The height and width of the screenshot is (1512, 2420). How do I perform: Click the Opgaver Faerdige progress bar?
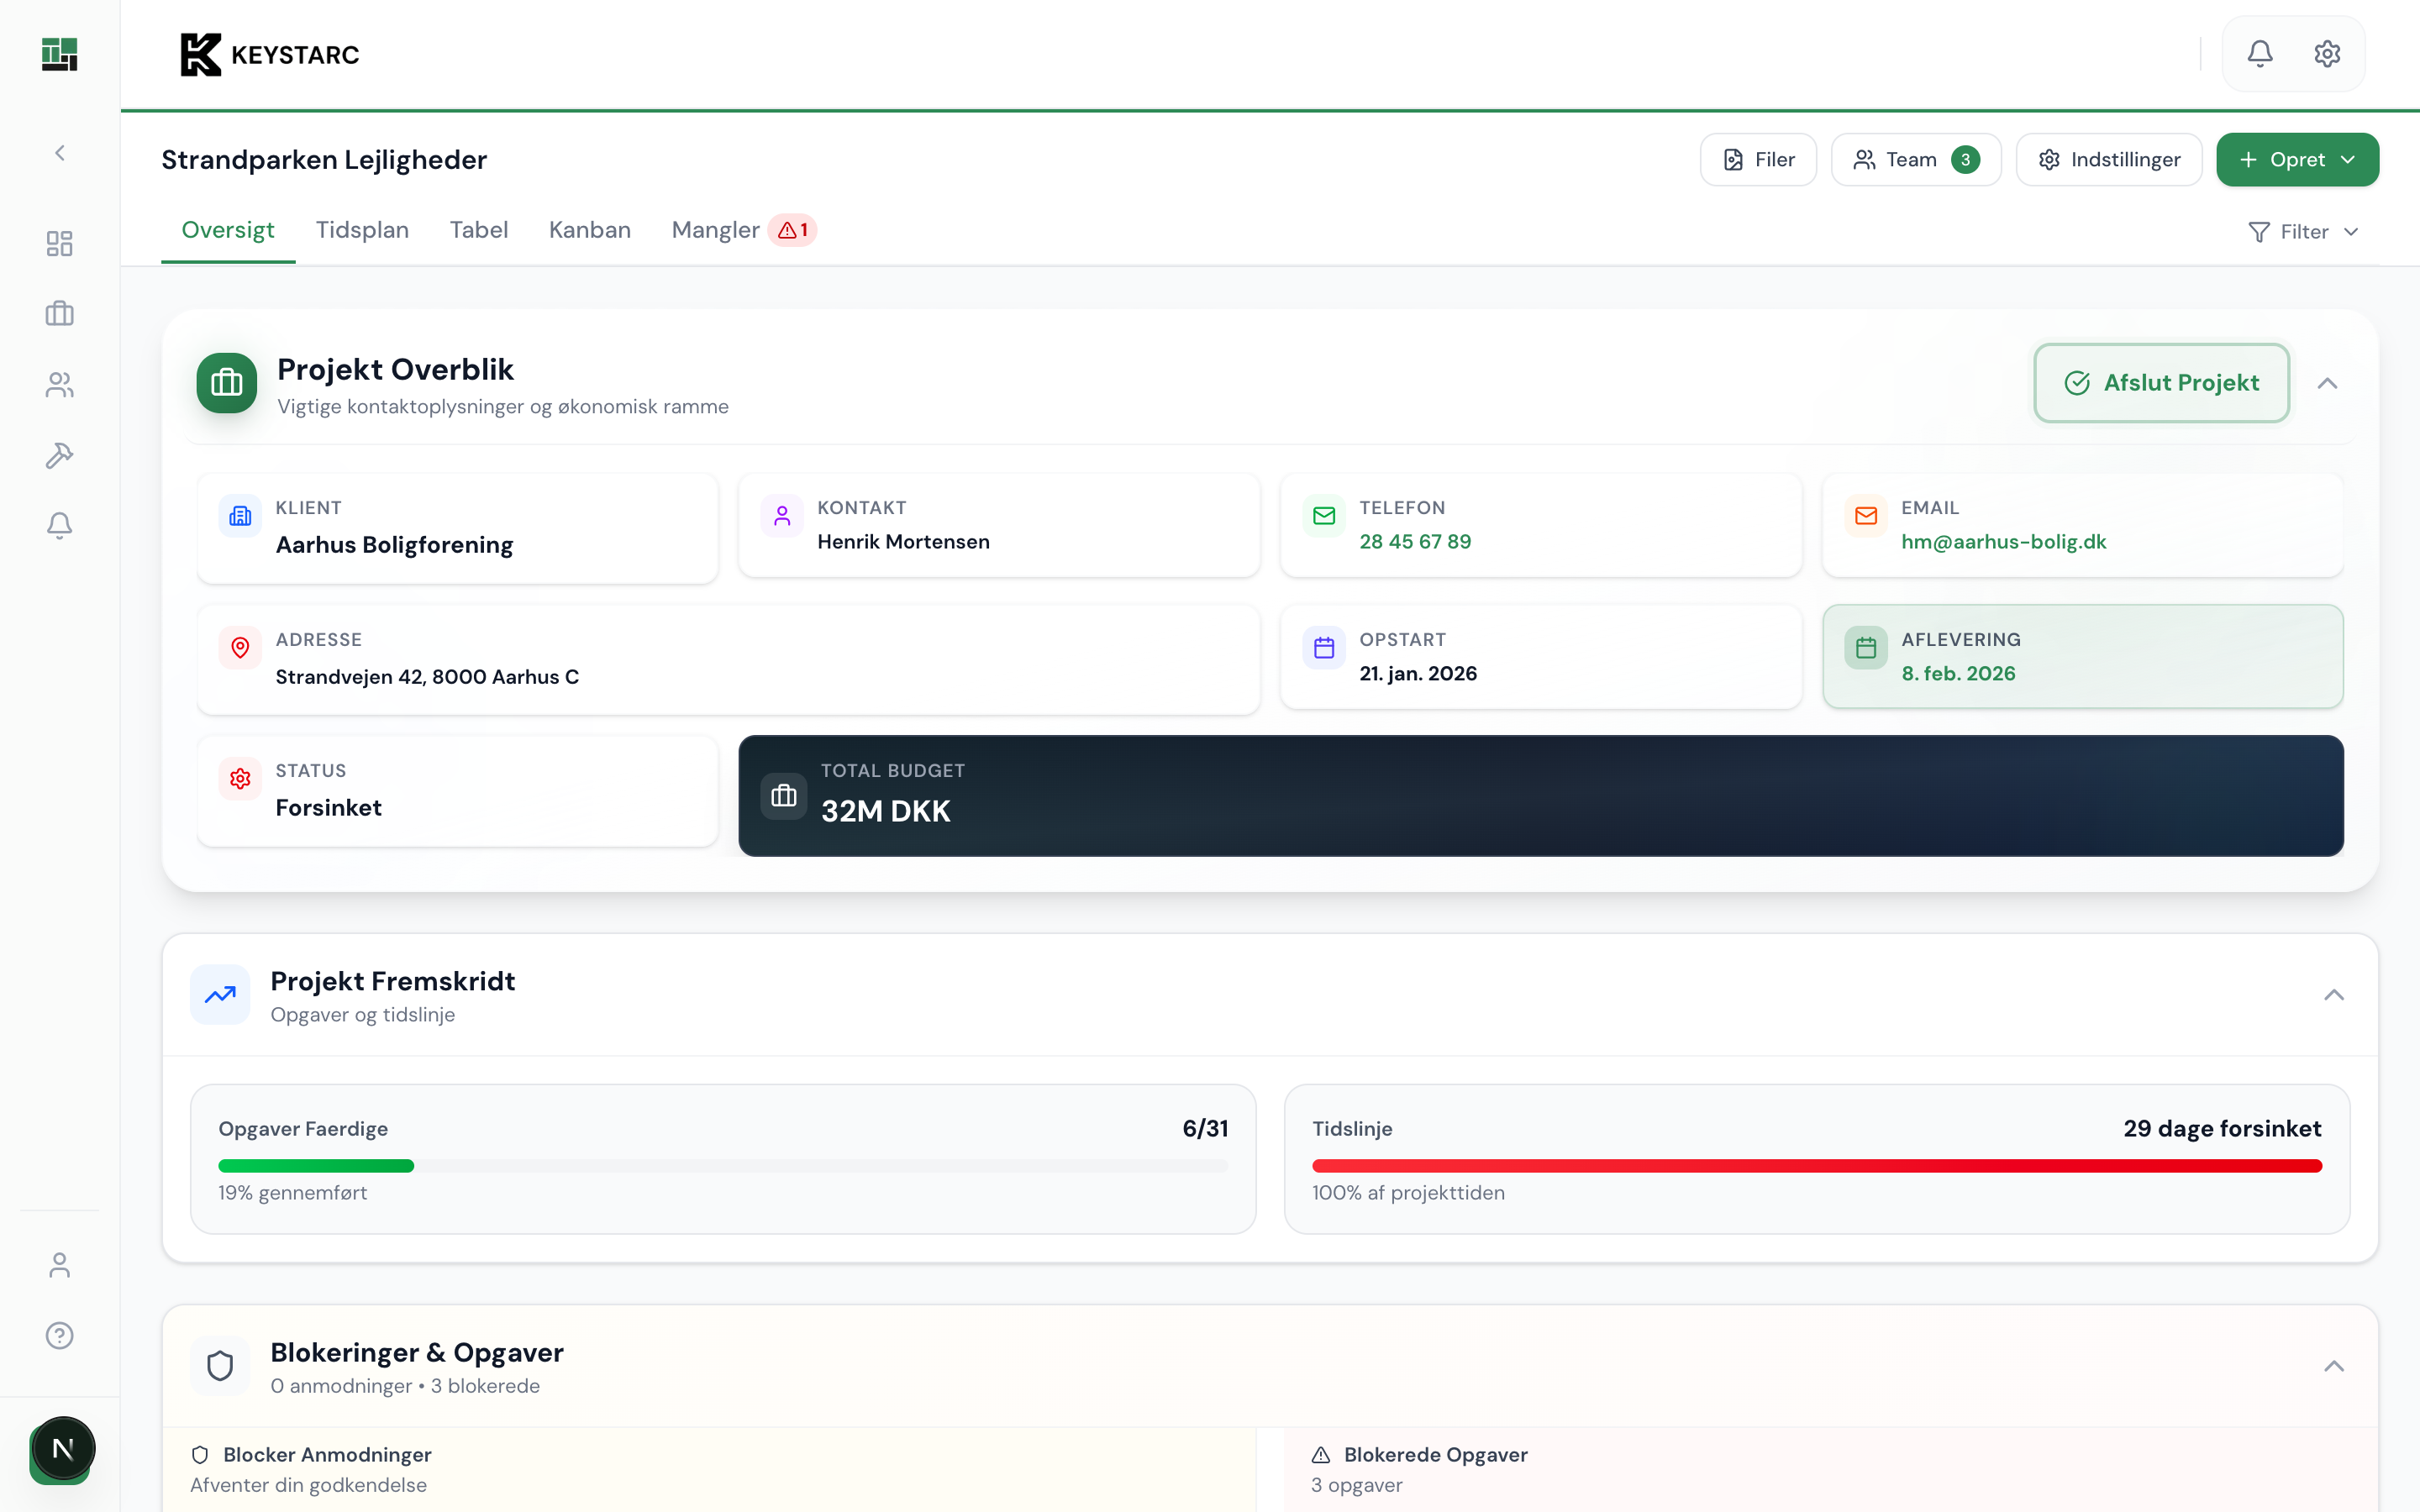(722, 1166)
